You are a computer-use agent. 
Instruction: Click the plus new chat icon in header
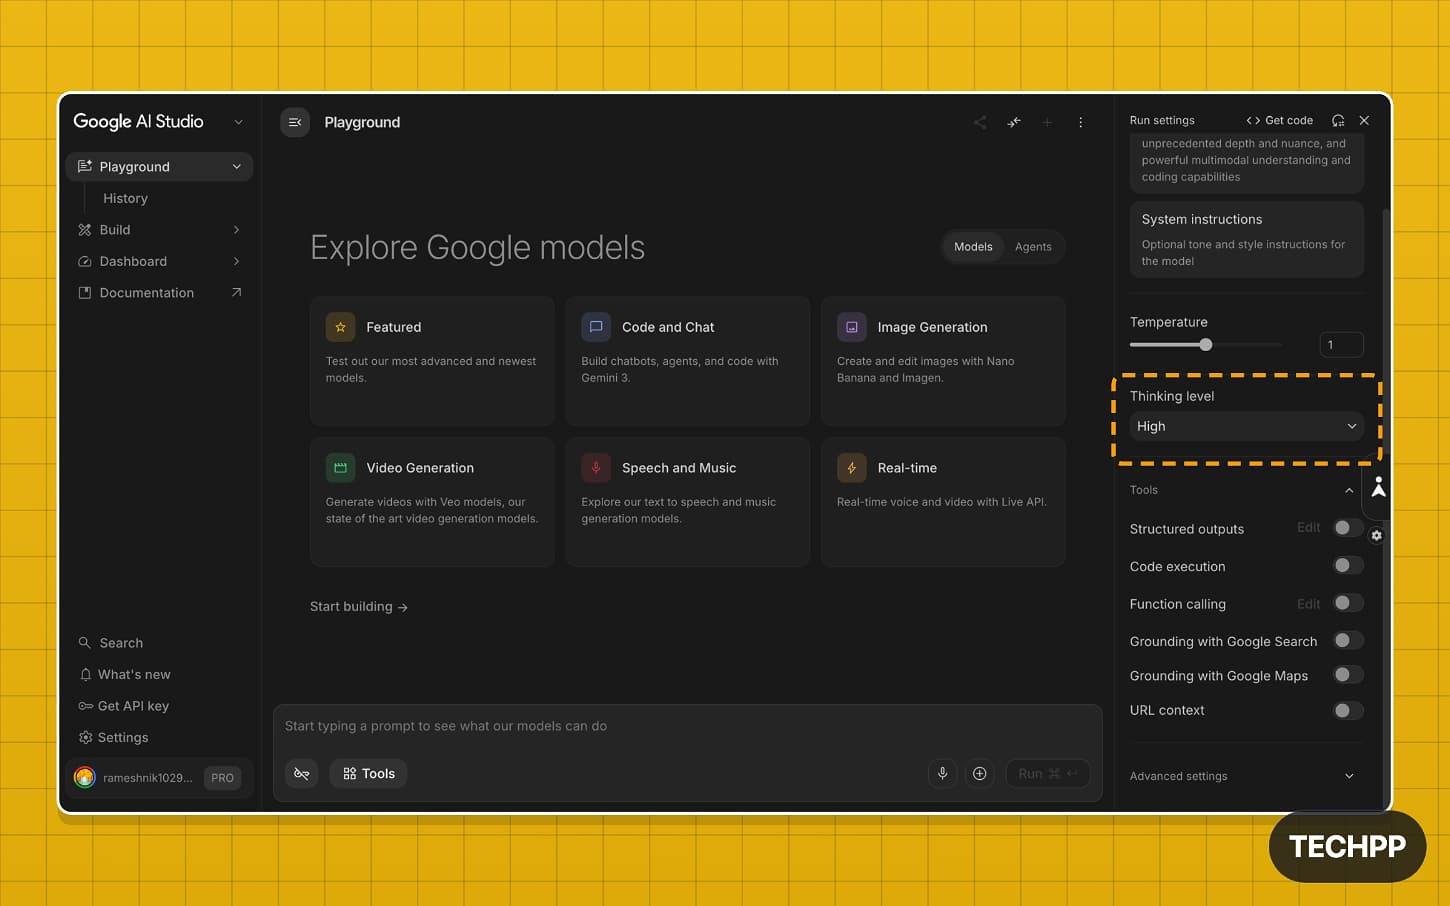click(x=1047, y=122)
